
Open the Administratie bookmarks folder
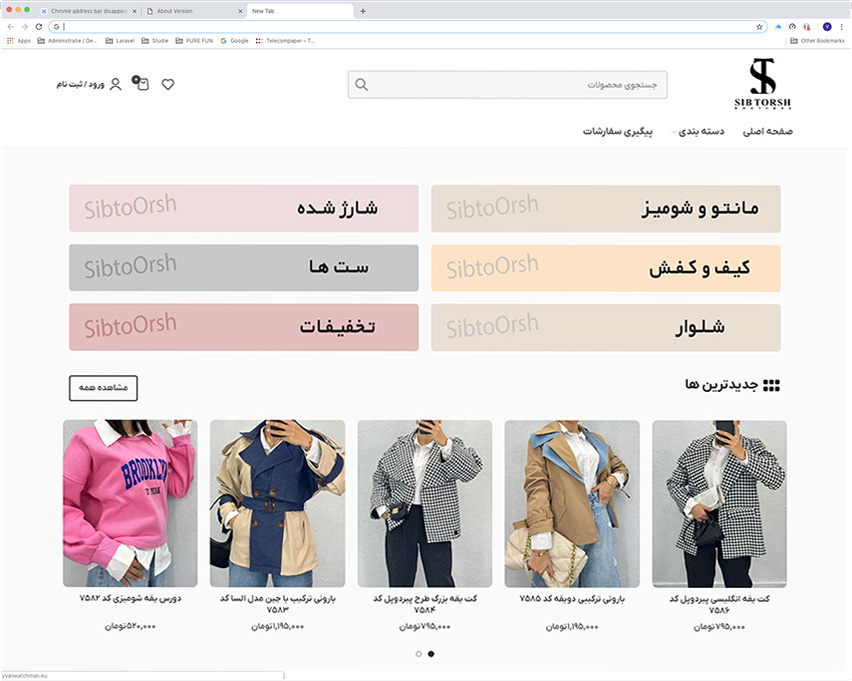(x=67, y=41)
